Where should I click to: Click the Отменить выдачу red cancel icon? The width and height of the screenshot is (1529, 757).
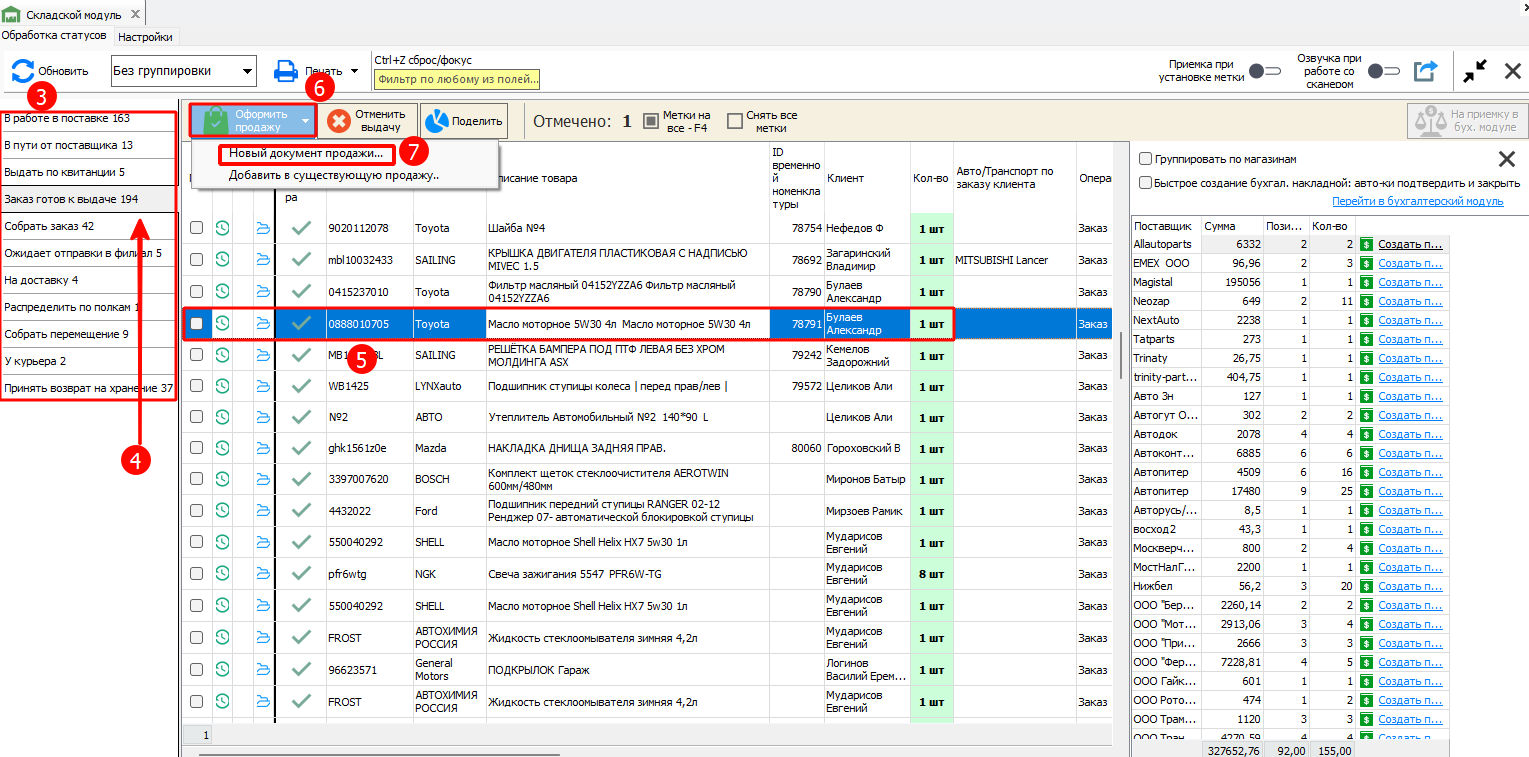click(x=339, y=121)
